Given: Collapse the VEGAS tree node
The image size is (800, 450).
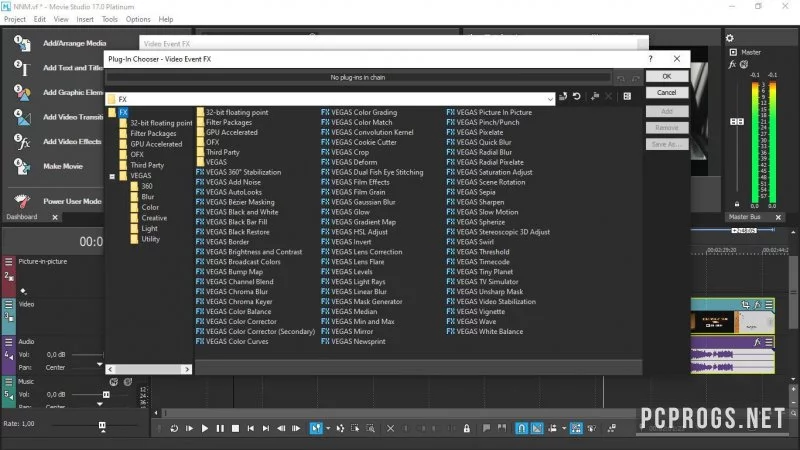Looking at the screenshot, I should [x=112, y=176].
